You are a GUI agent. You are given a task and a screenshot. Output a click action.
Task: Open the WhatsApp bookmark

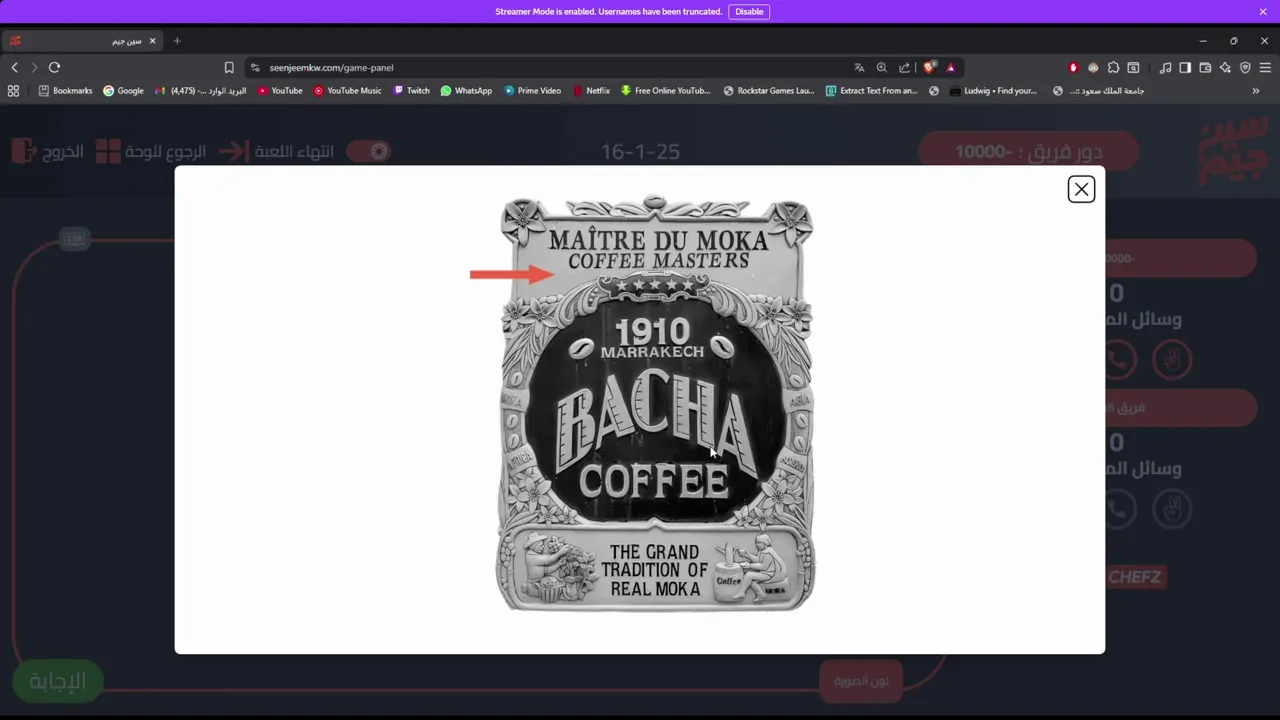pos(466,90)
